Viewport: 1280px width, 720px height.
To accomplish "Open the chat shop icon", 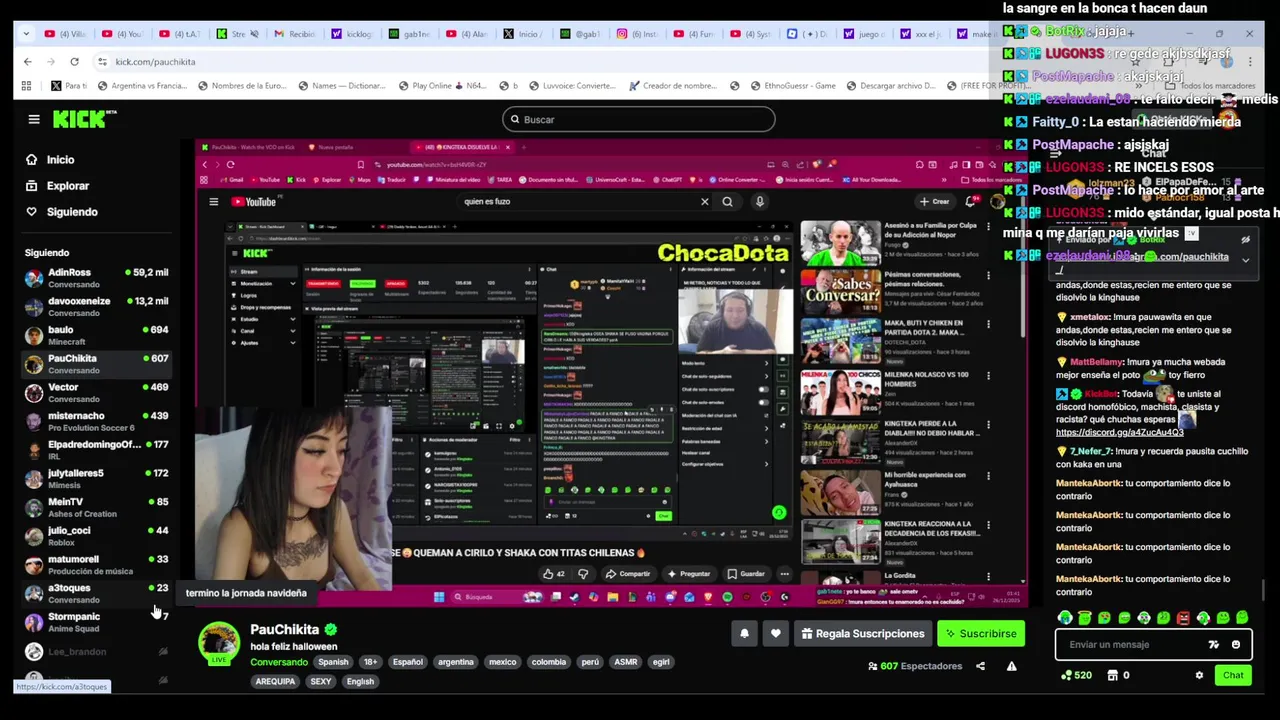I will point(1112,675).
